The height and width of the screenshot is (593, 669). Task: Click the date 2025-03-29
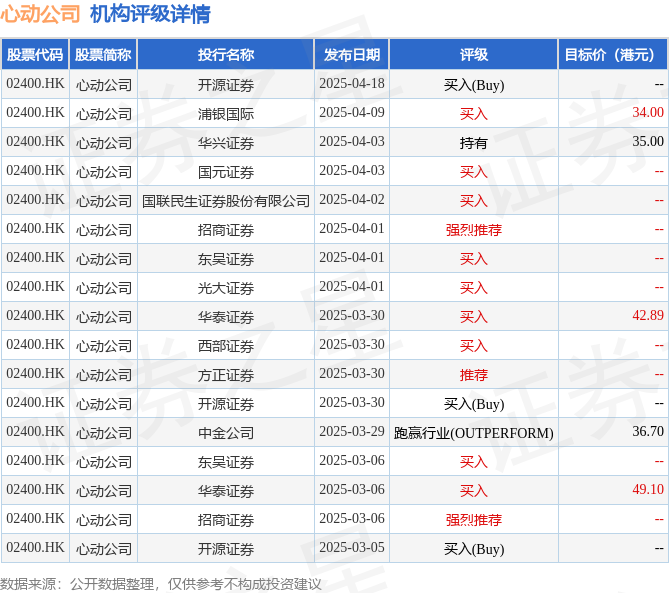point(352,431)
